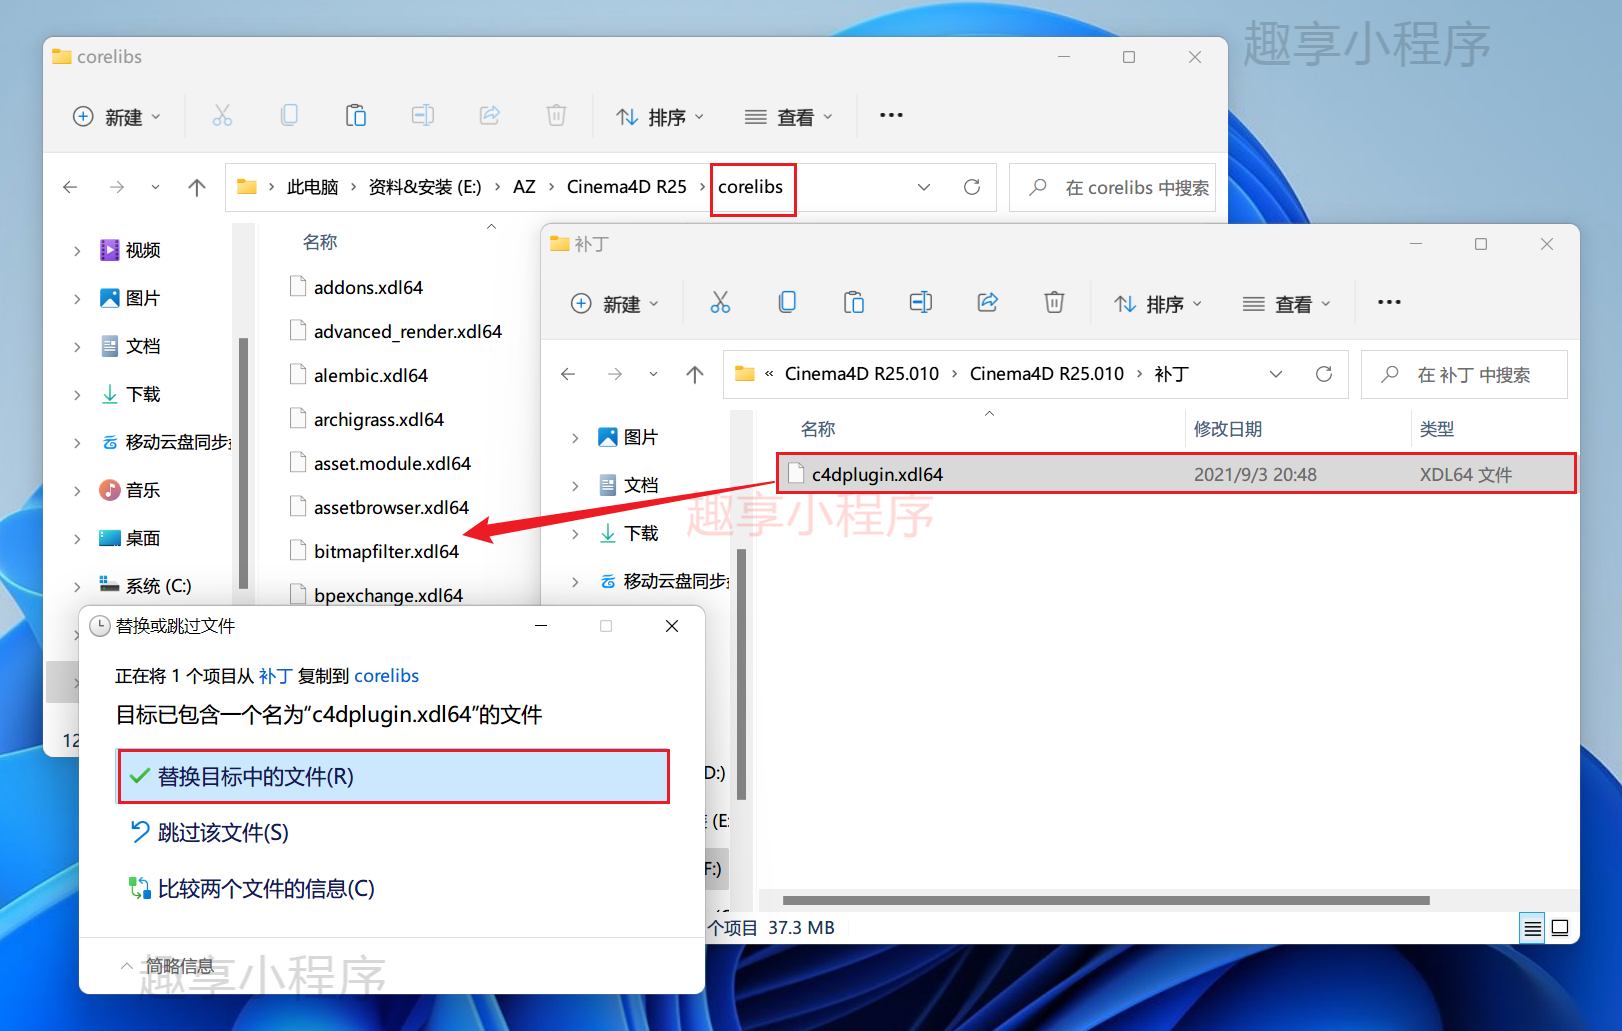Viewport: 1622px width, 1031px height.
Task: Switch 补丁 window to large icons view
Action: point(1560,928)
